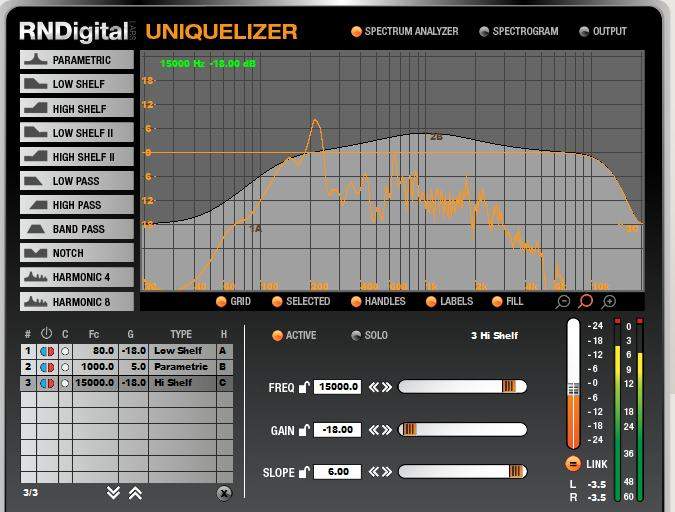The height and width of the screenshot is (512, 675).
Task: Select SPECTROGRAM view mode
Action: pyautogui.click(x=485, y=32)
